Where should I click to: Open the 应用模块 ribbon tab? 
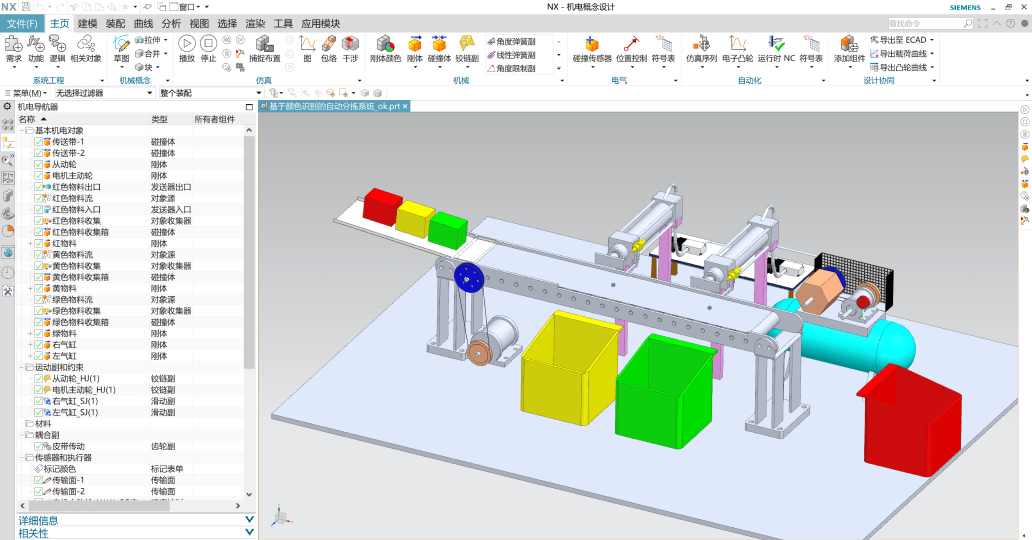coord(321,24)
